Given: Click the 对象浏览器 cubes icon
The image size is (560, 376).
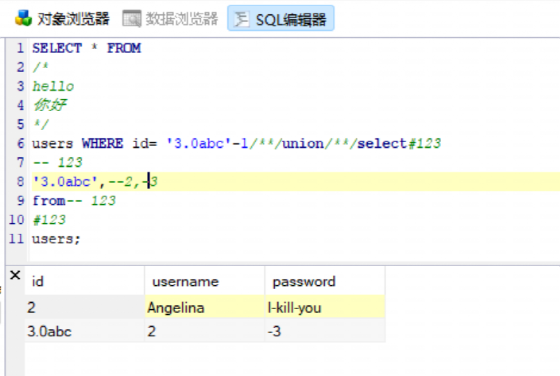Looking at the screenshot, I should 24,18.
